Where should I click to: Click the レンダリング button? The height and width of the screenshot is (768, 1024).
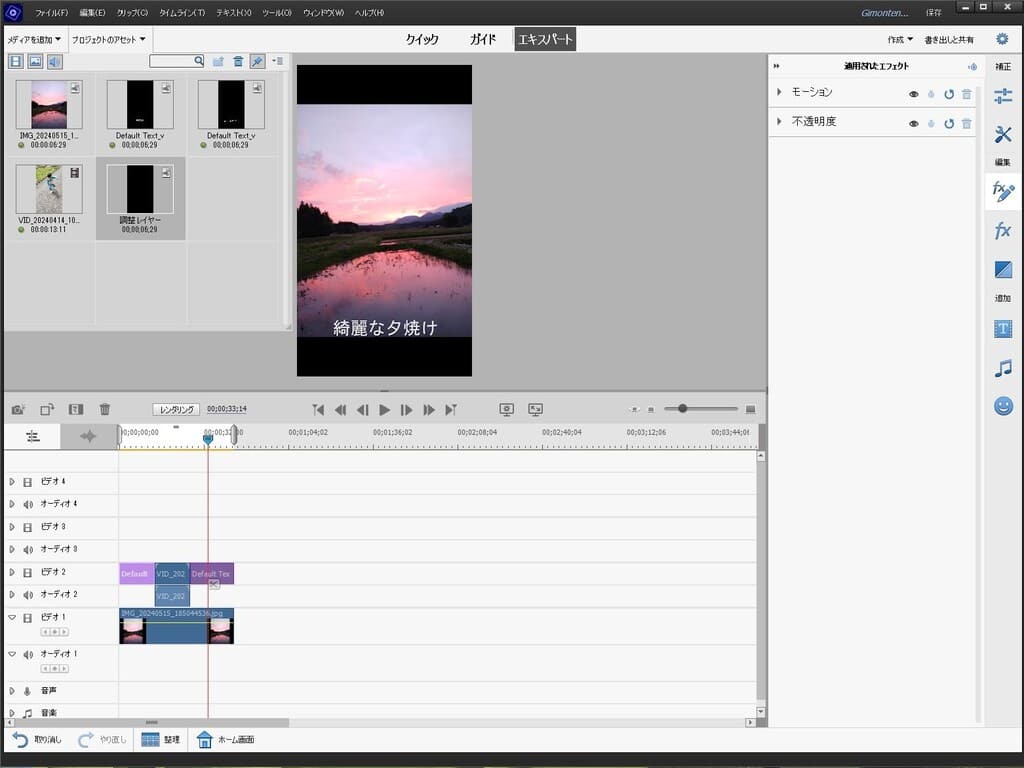[x=177, y=409]
